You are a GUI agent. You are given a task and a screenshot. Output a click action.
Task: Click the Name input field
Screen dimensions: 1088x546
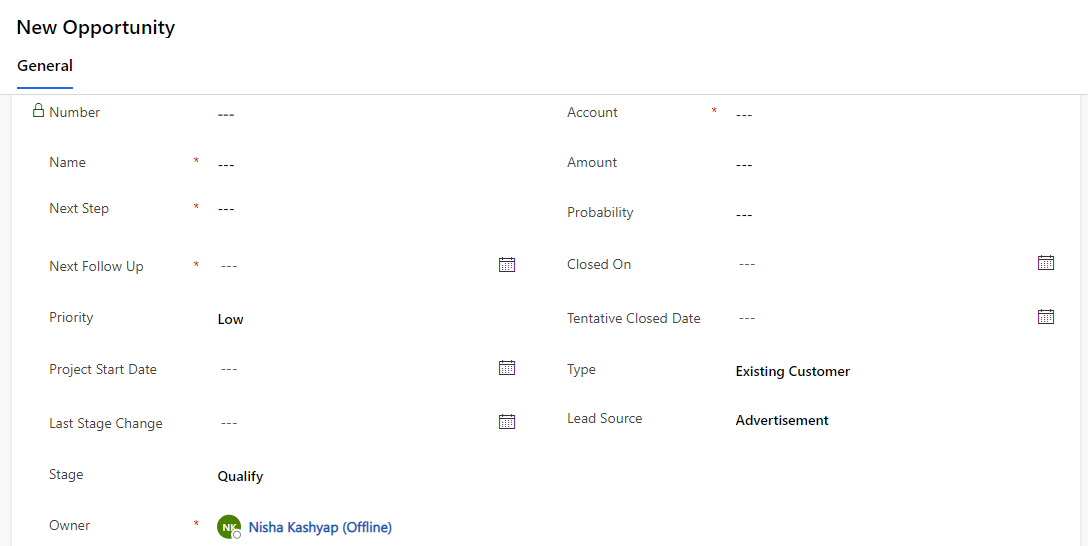click(360, 164)
